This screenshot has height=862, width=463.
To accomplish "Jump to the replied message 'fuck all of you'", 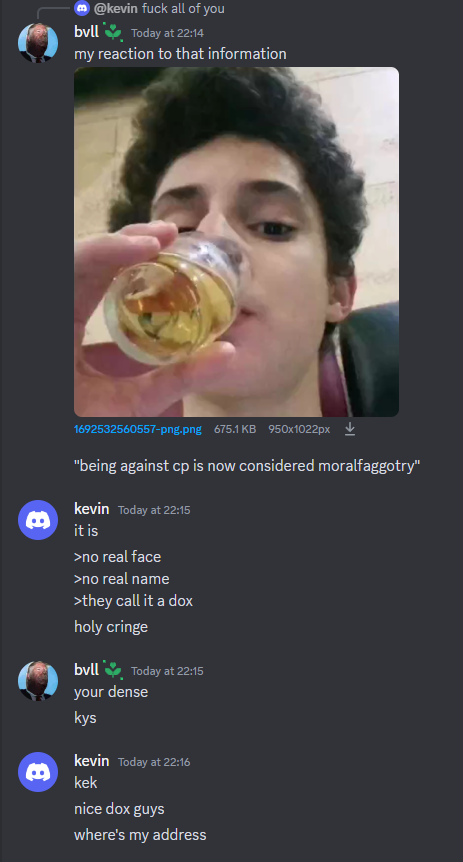I will pos(183,9).
